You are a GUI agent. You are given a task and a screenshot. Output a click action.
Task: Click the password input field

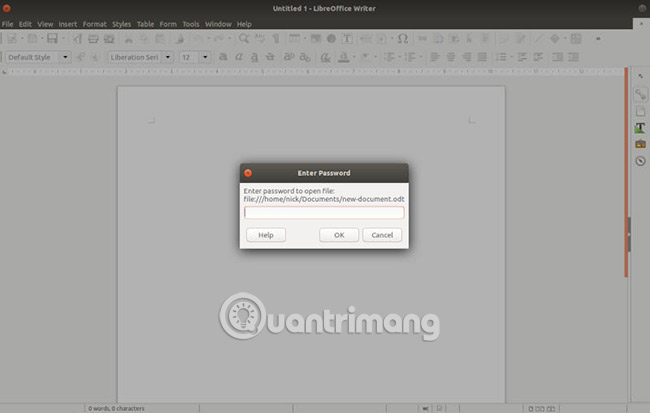click(324, 213)
